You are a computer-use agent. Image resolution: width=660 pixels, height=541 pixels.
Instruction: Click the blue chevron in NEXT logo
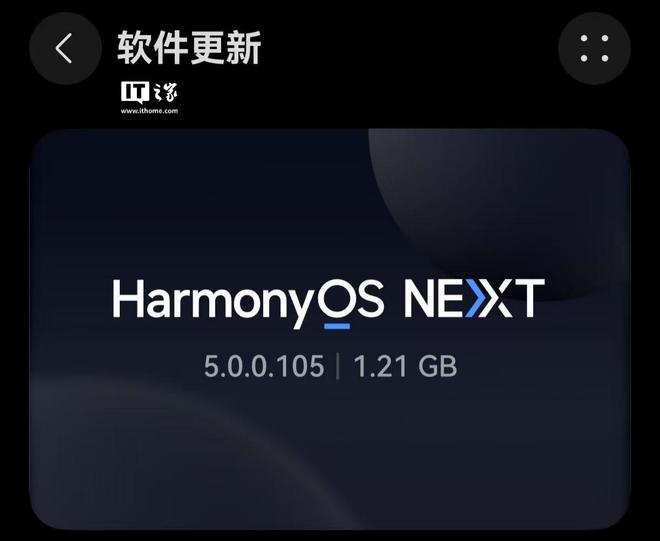pyautogui.click(x=472, y=298)
